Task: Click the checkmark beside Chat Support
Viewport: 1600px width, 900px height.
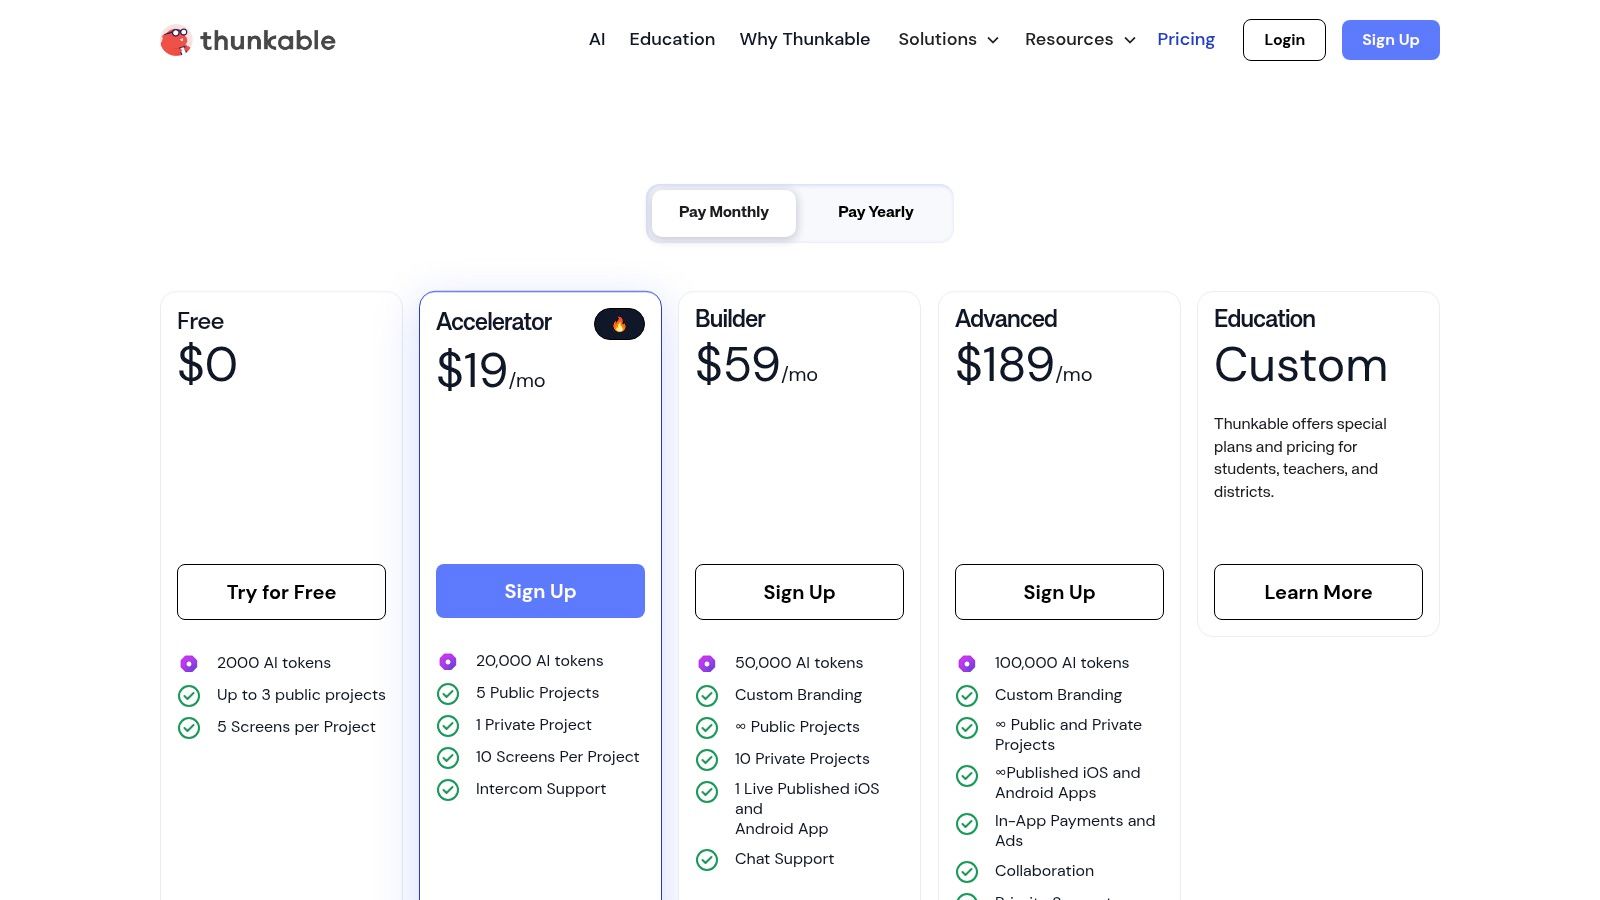Action: click(708, 859)
